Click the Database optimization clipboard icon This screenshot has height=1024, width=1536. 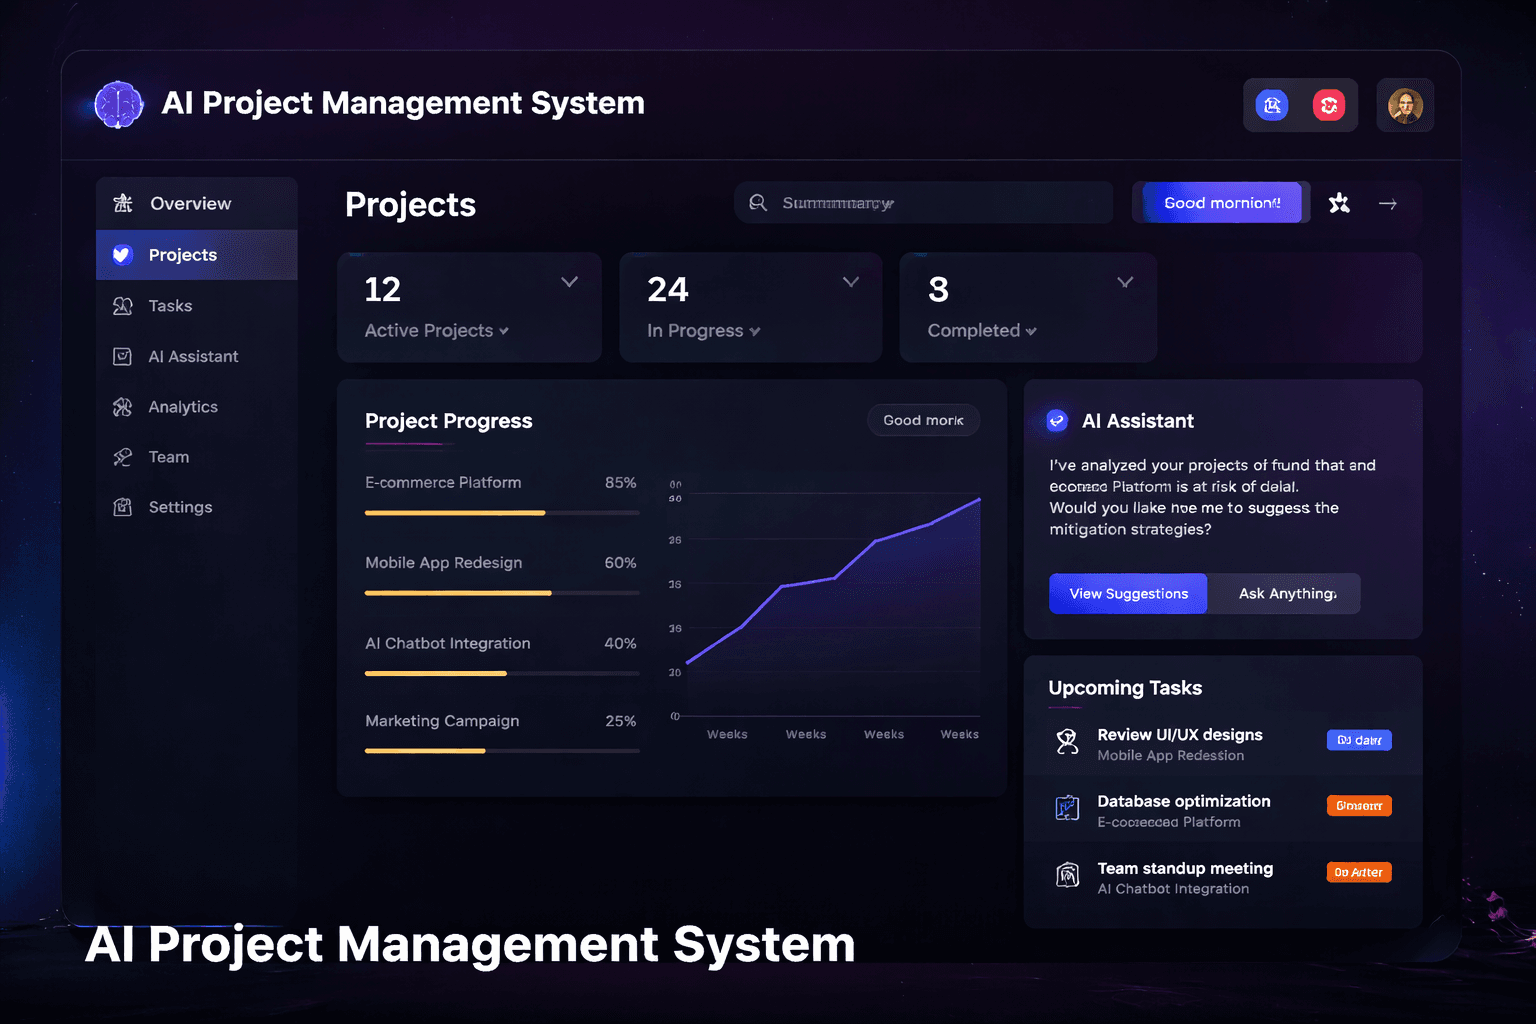1068,808
